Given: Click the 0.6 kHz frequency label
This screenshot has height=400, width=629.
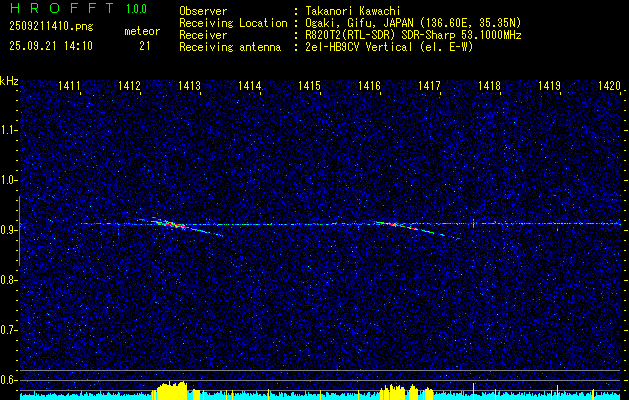Looking at the screenshot, I should tap(7, 380).
